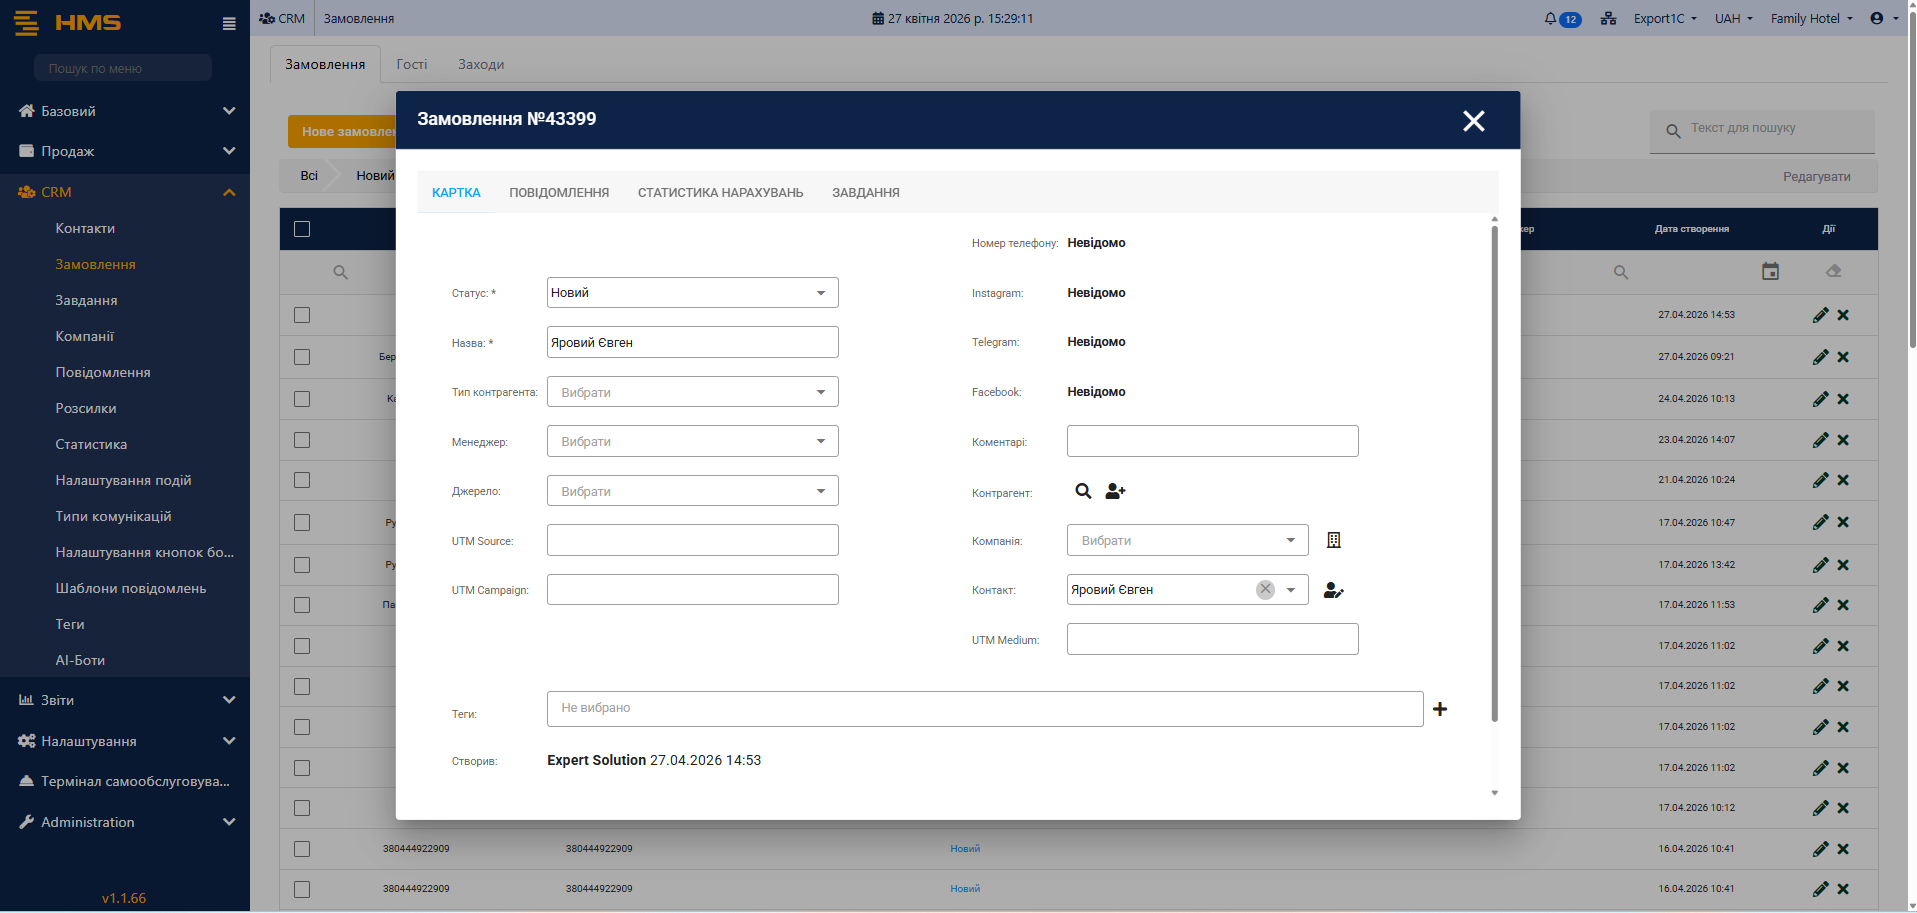Open Контакти in the CRM sidebar
Viewport: 1917px width, 913px height.
[85, 228]
